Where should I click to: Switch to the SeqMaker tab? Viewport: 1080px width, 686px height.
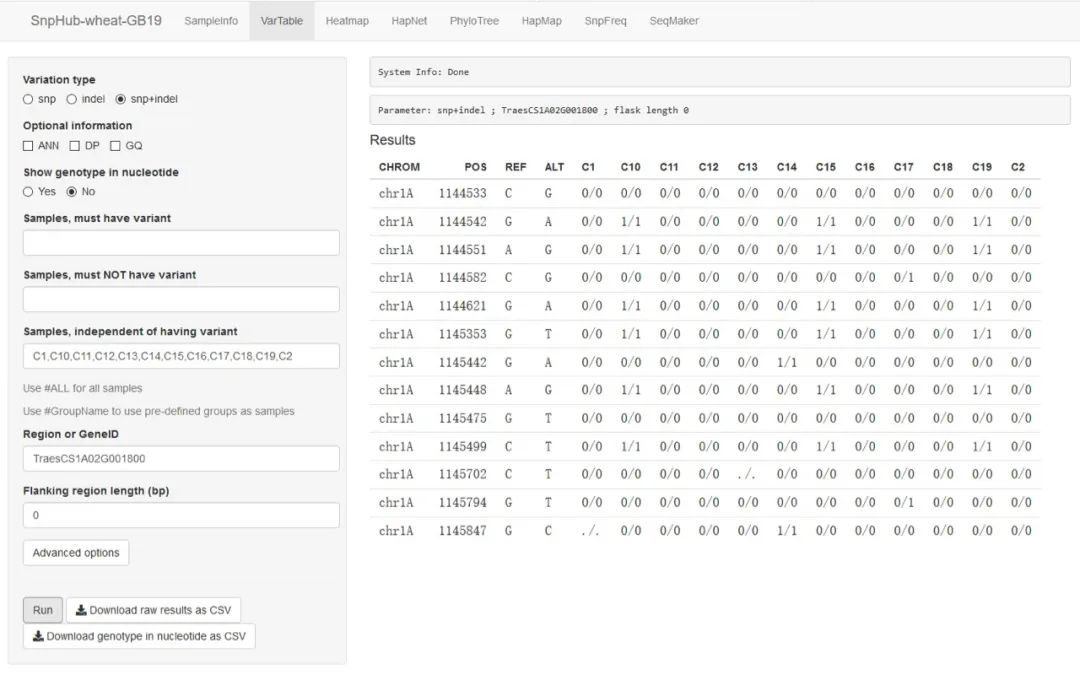tap(674, 21)
